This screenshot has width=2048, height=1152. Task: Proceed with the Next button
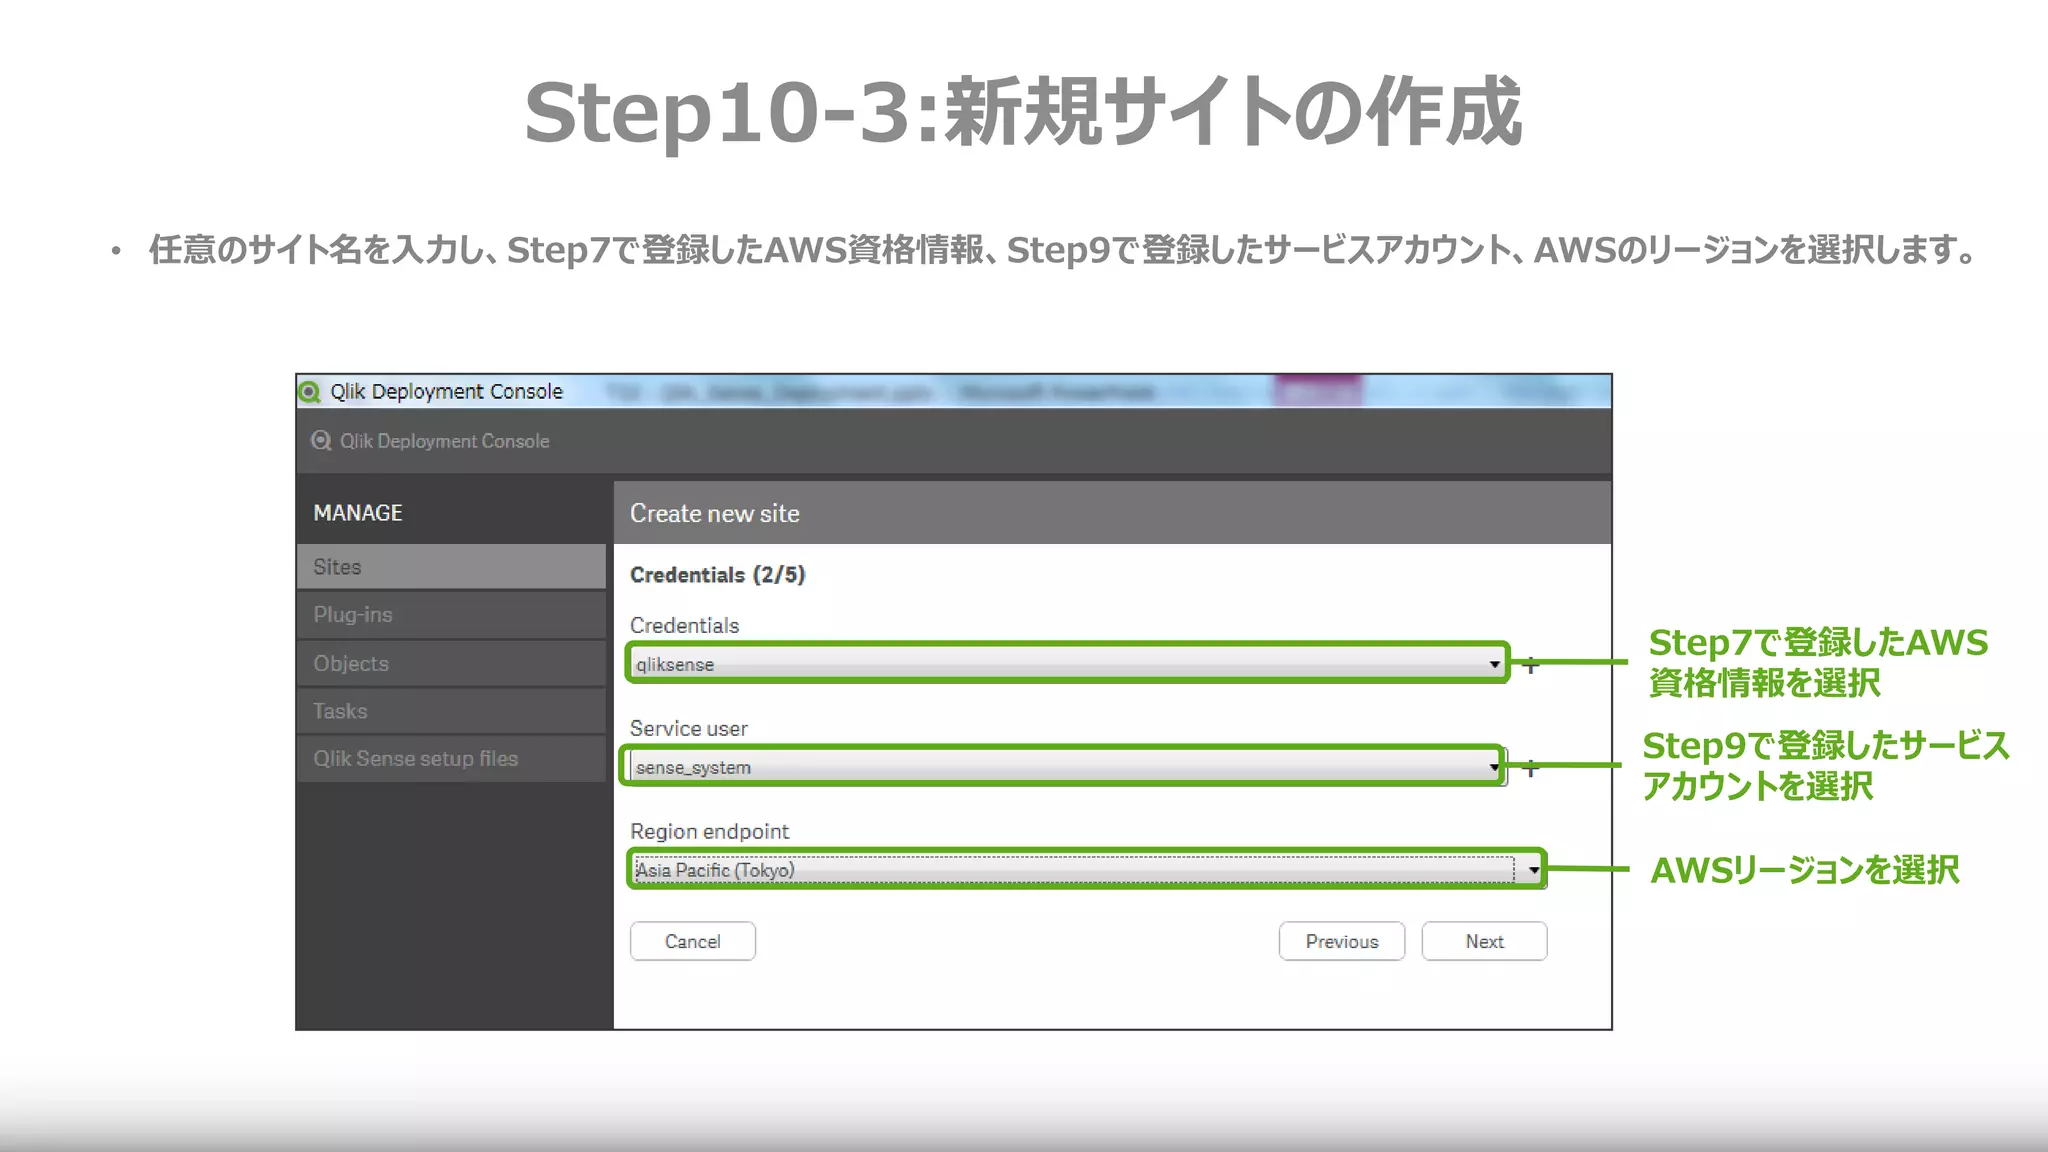tap(1484, 941)
